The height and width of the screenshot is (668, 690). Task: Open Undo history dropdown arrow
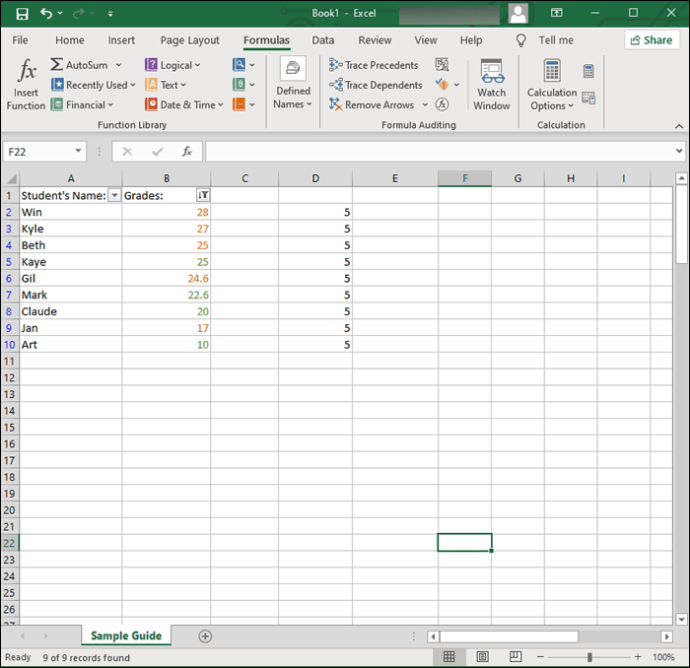pyautogui.click(x=60, y=13)
